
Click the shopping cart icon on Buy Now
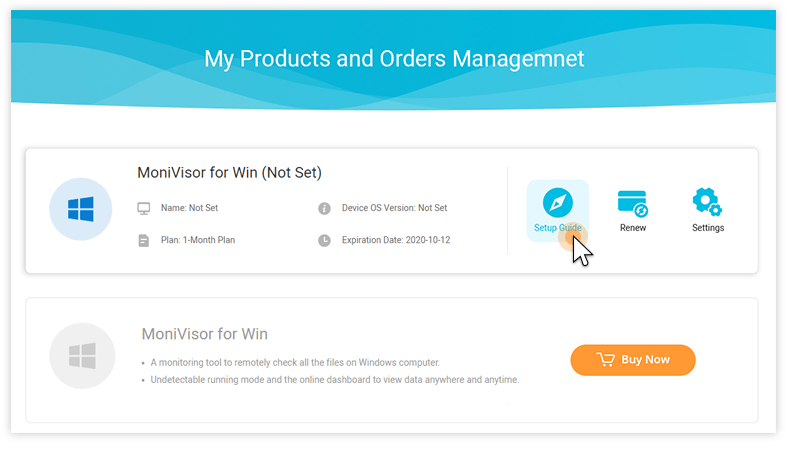pyautogui.click(x=606, y=360)
